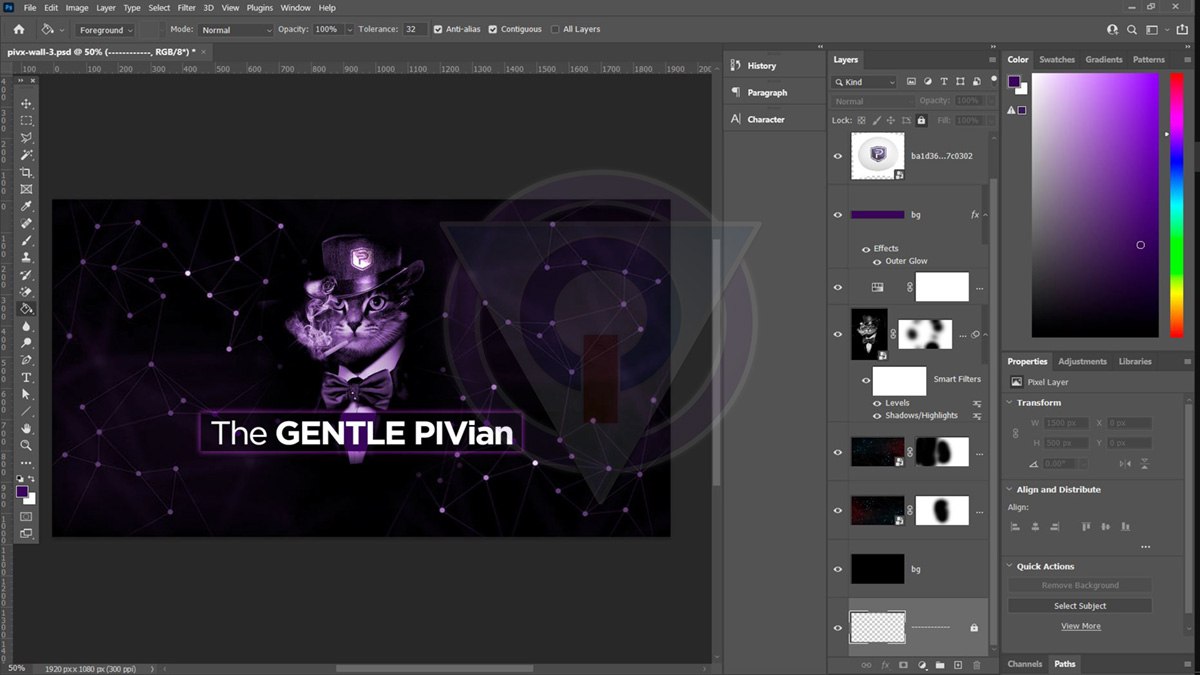Toggle visibility of Levels smart filter
The height and width of the screenshot is (675, 1200).
(x=877, y=403)
